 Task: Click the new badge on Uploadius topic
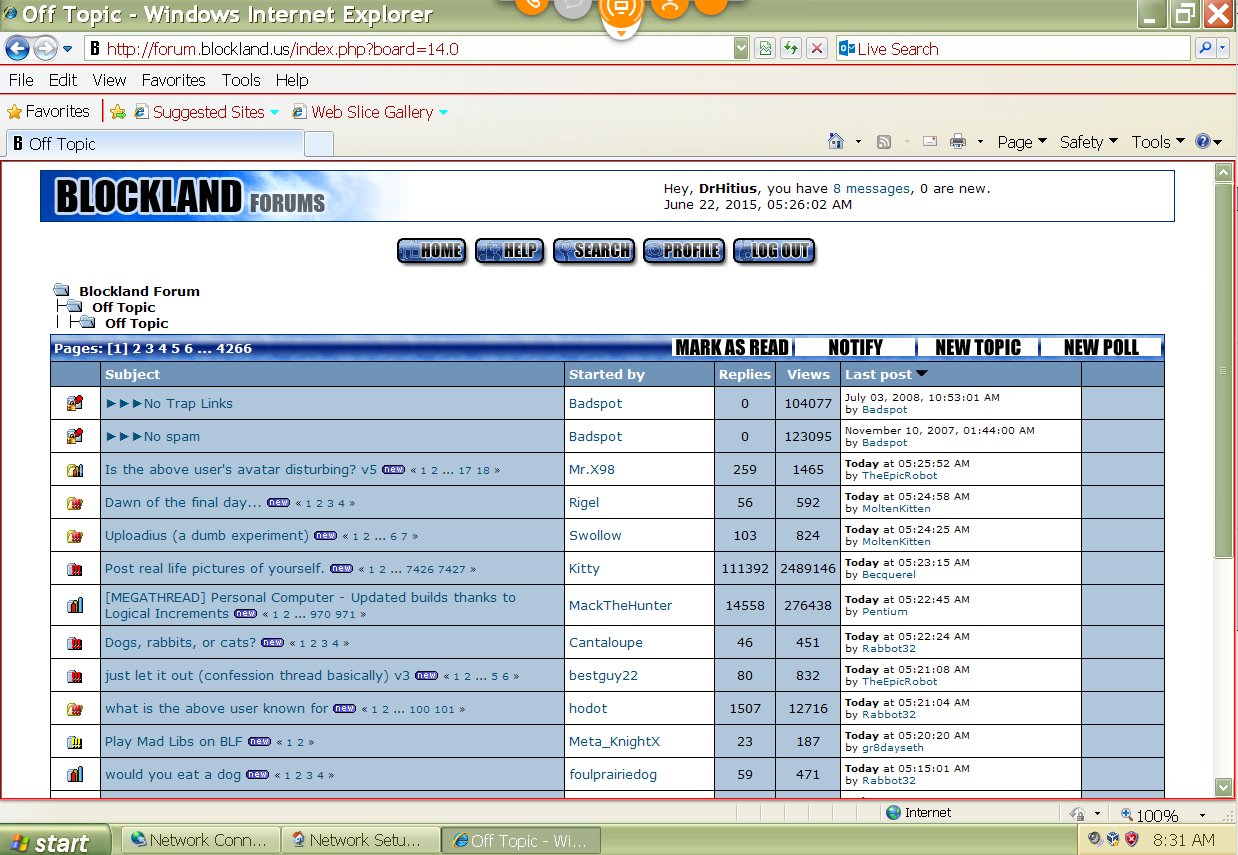pos(325,535)
